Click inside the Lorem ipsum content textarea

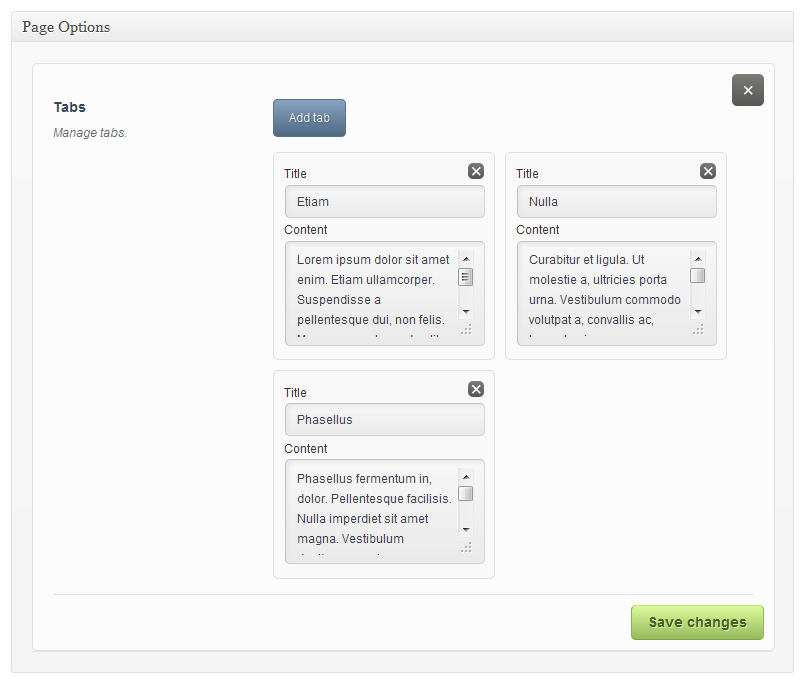pos(372,290)
